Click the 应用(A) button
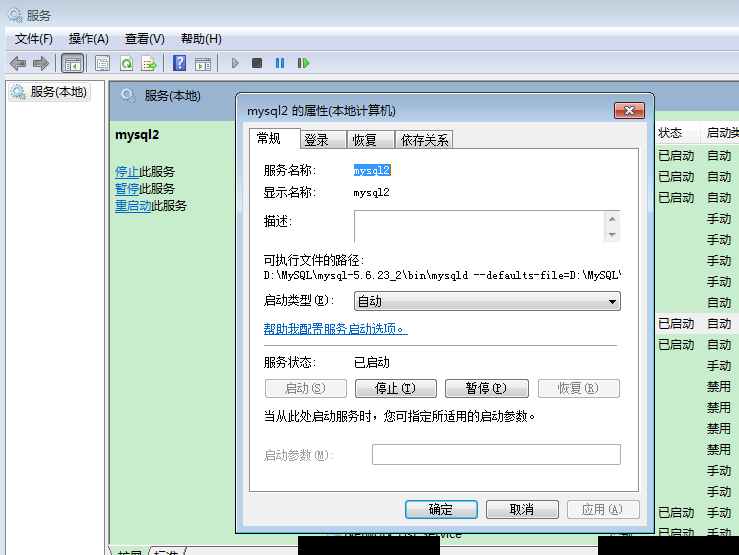This screenshot has height=555, width=739. point(603,509)
